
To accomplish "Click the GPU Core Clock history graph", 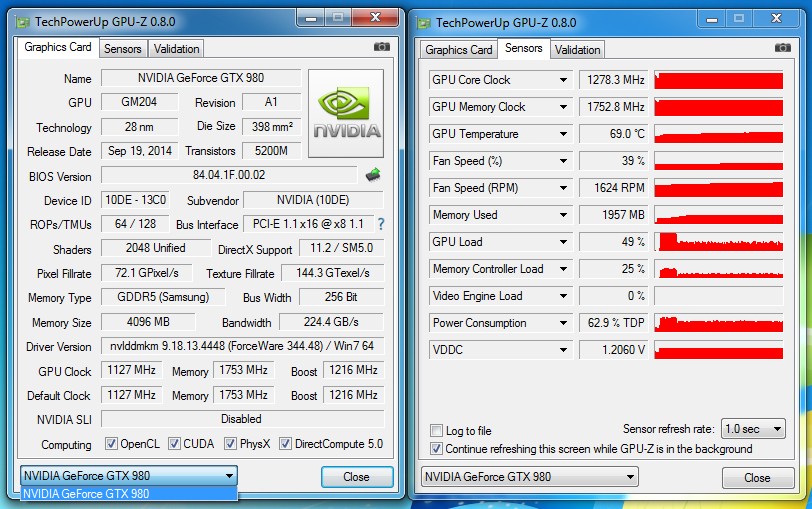I will click(719, 80).
